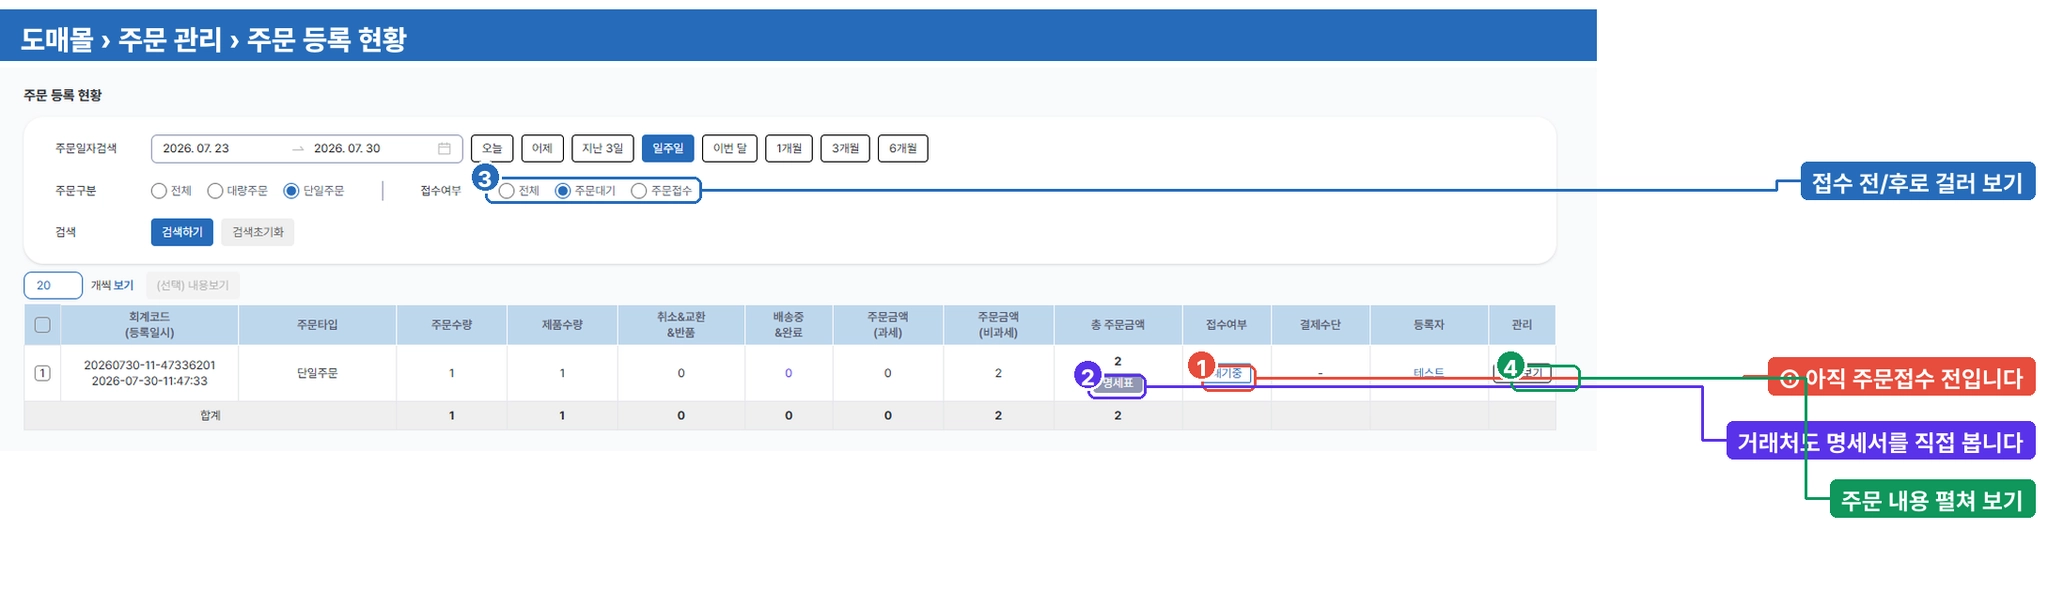Click the 회계코드 (등록일시) column header
The image size is (2048, 592).
click(x=149, y=325)
